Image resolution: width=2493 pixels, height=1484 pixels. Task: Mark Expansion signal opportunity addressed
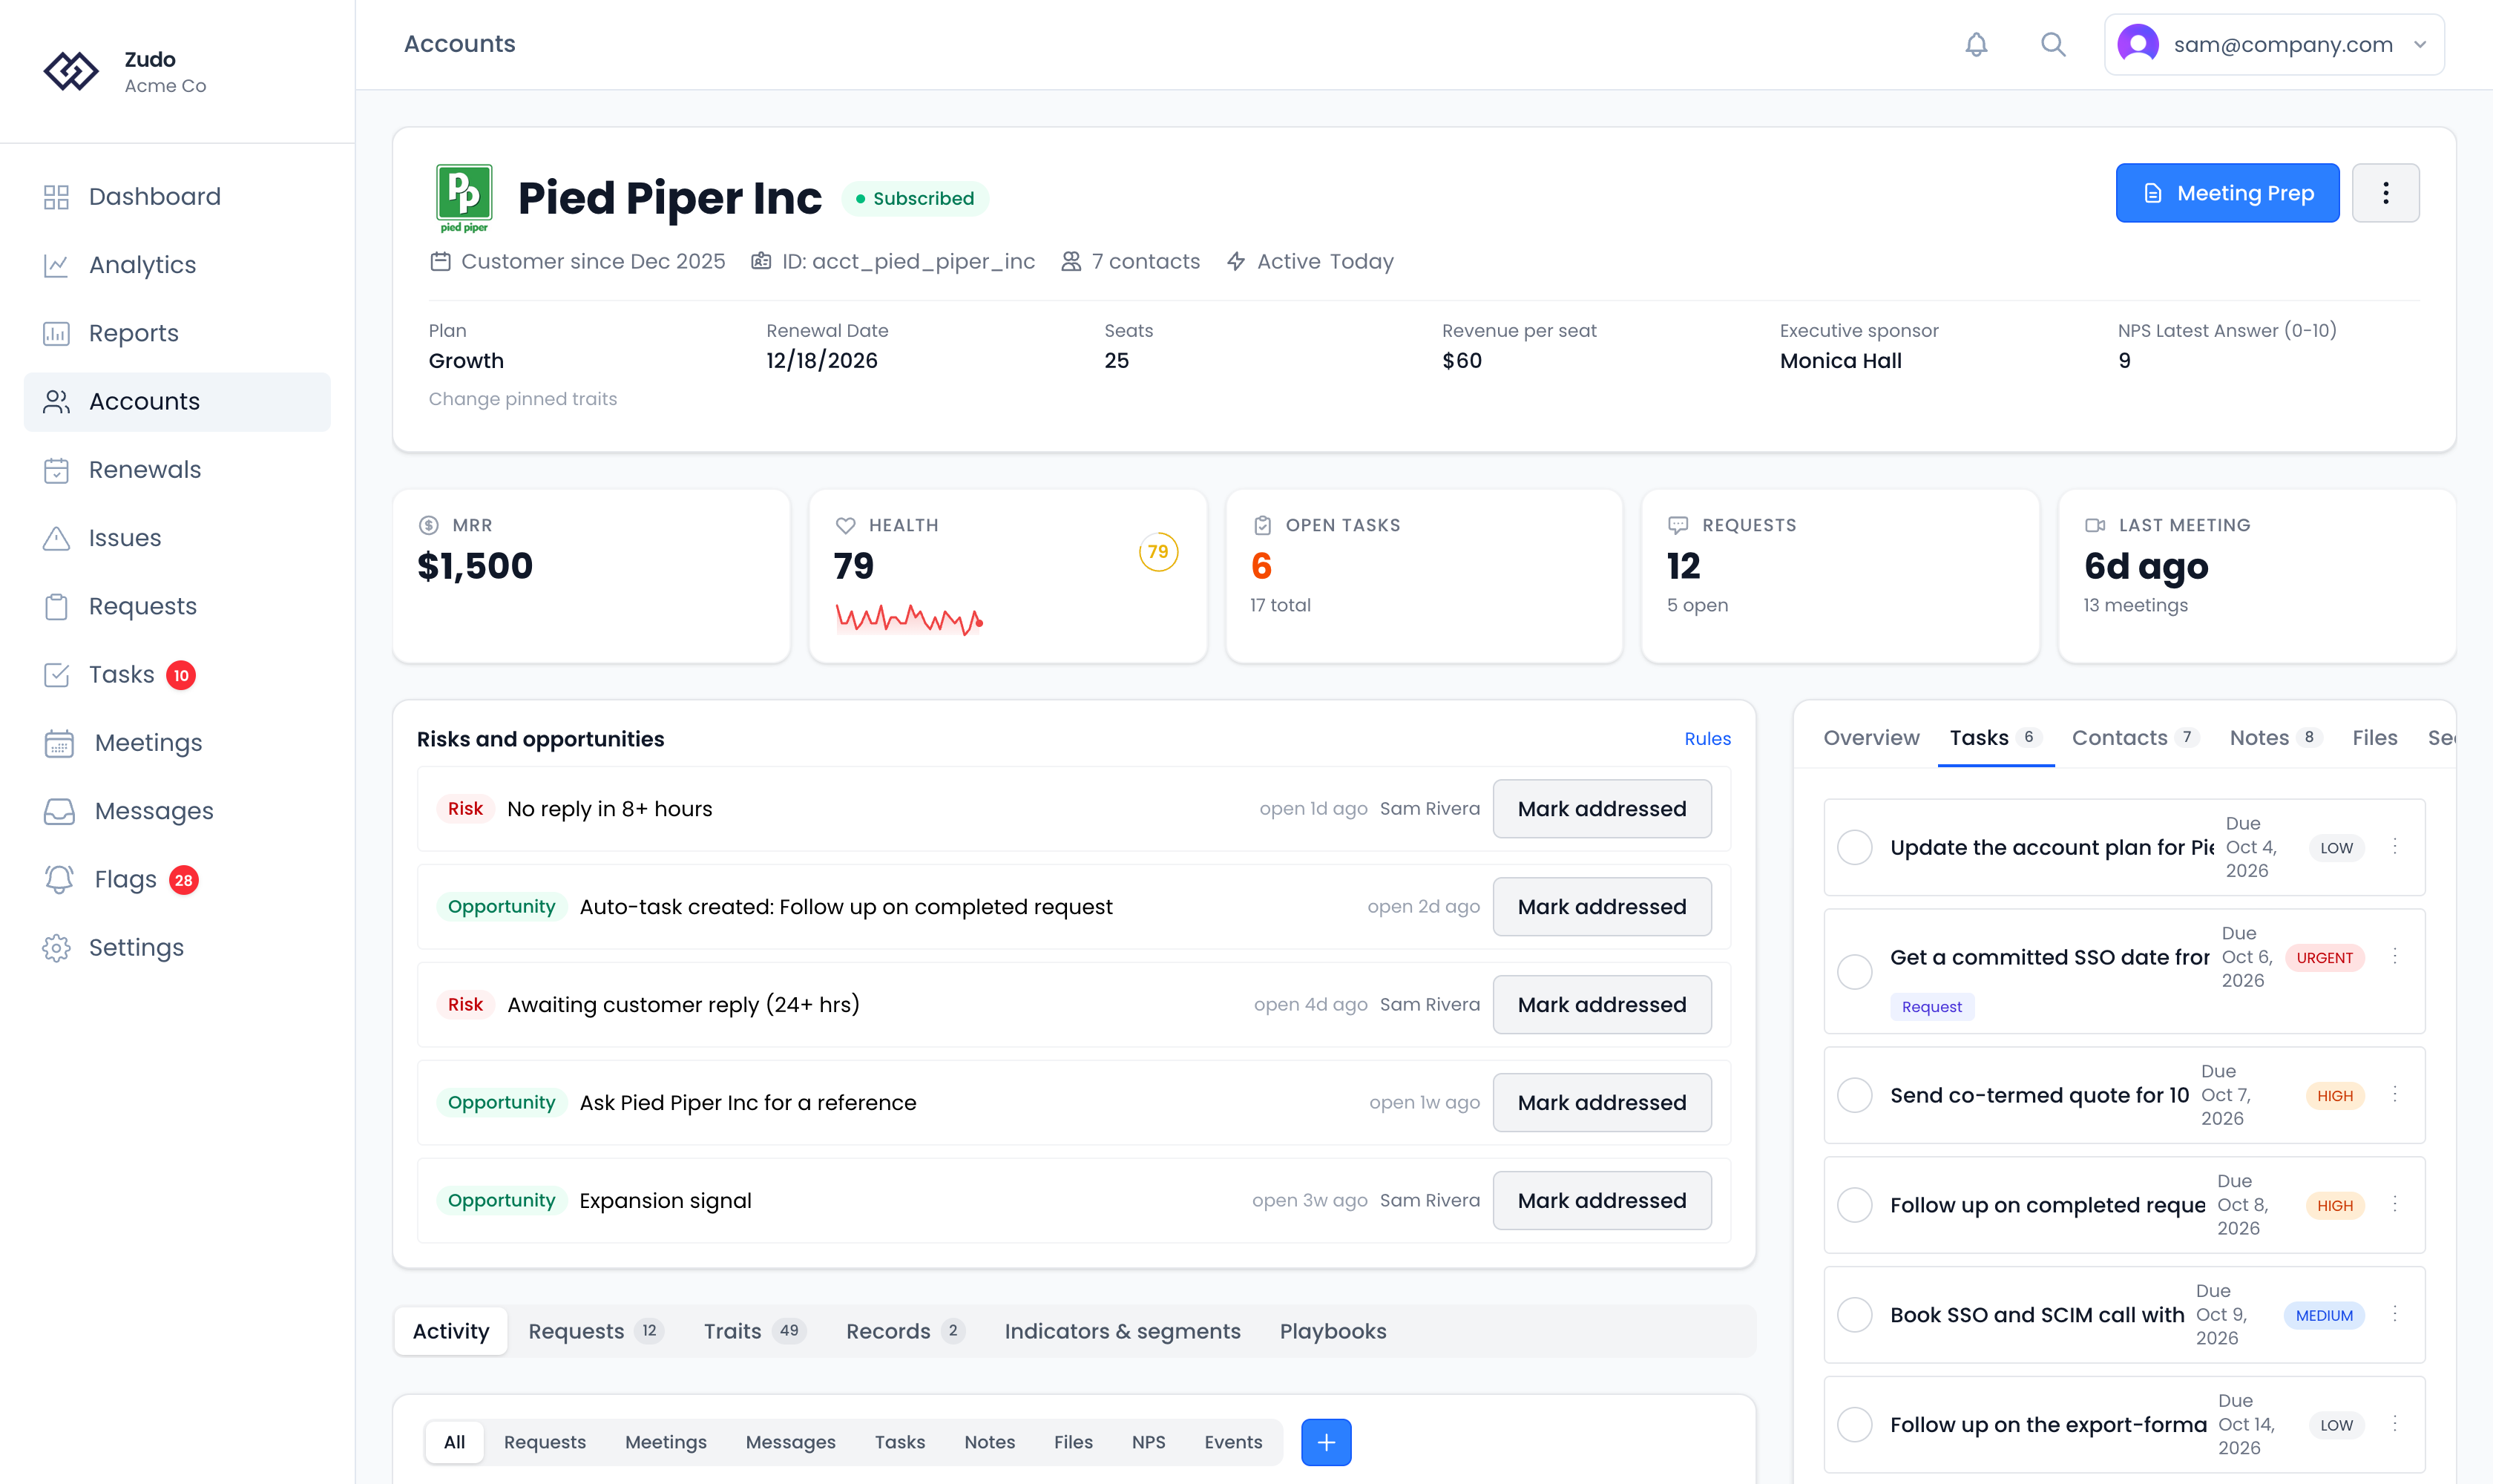tap(1602, 1201)
